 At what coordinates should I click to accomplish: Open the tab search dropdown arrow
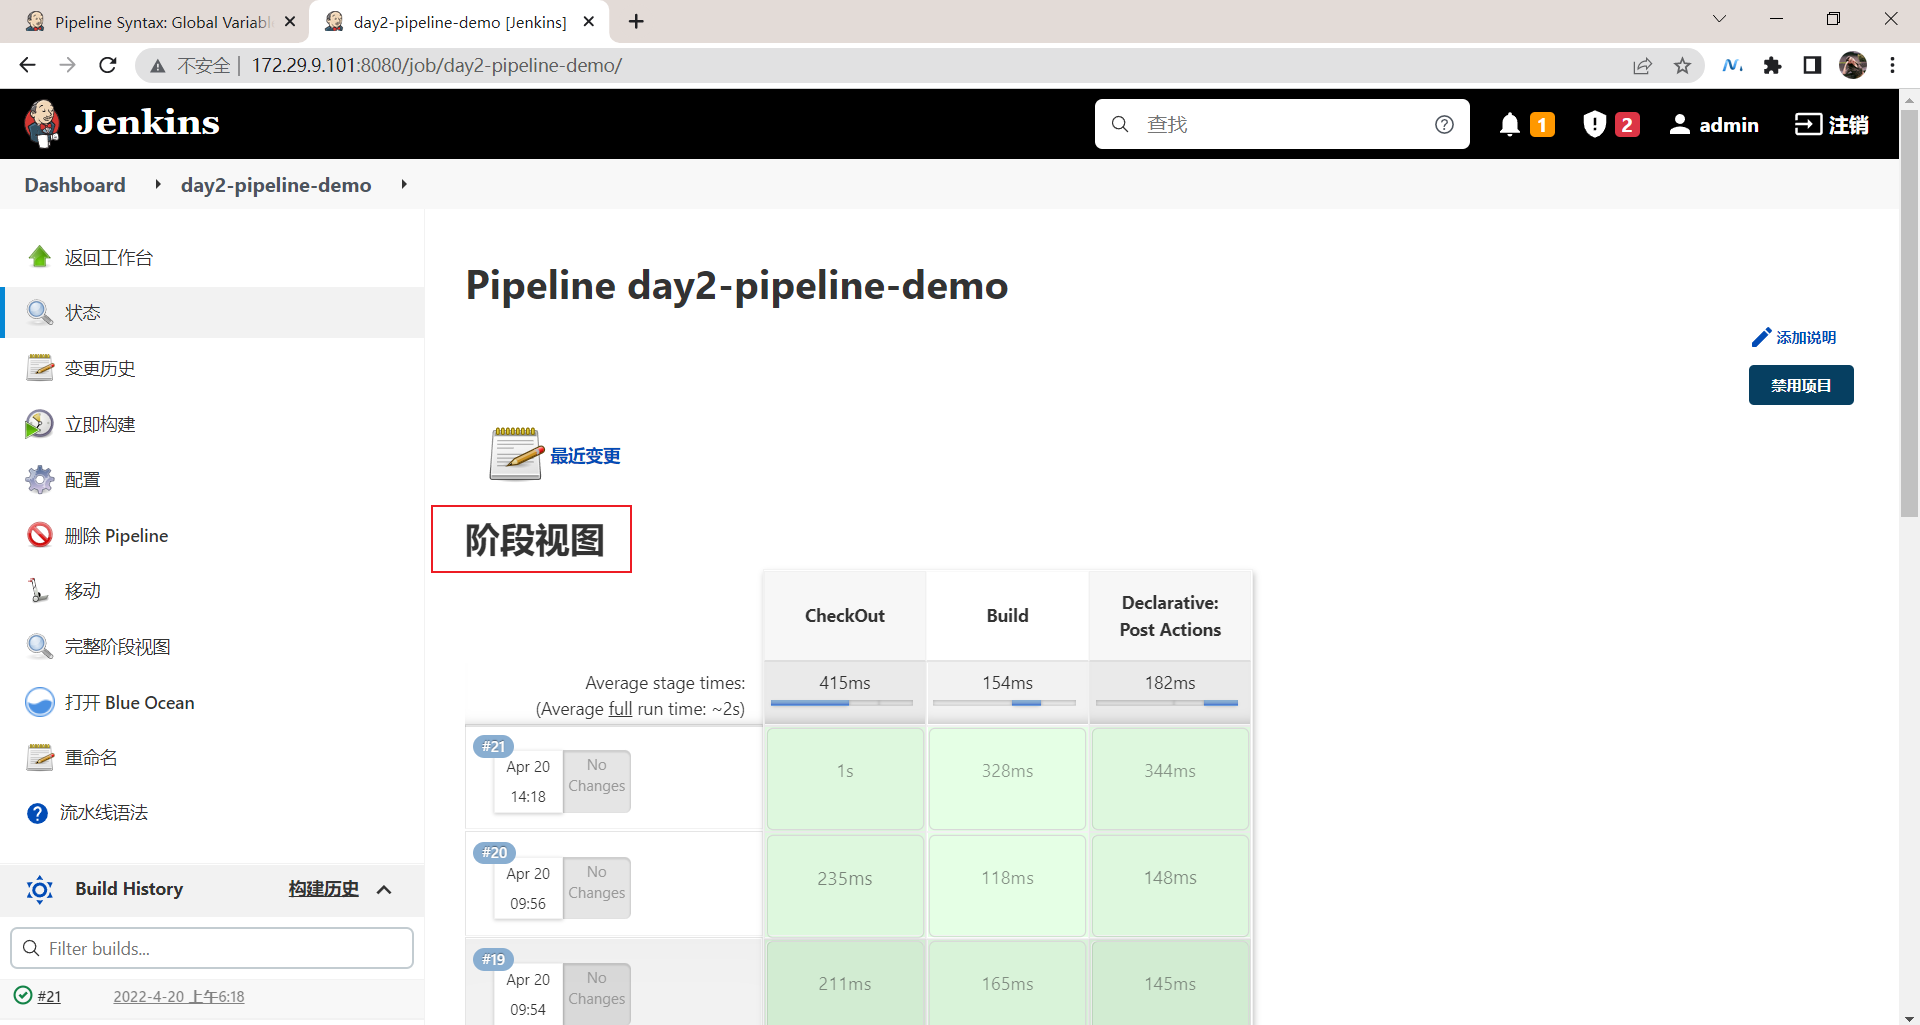tap(1719, 19)
